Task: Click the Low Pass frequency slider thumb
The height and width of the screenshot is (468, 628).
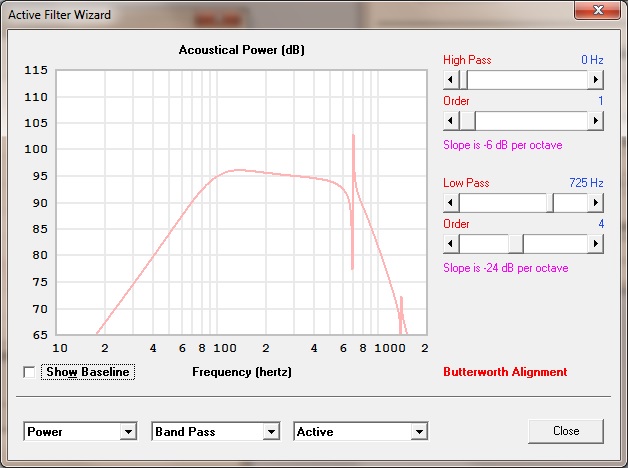Action: pyautogui.click(x=550, y=203)
